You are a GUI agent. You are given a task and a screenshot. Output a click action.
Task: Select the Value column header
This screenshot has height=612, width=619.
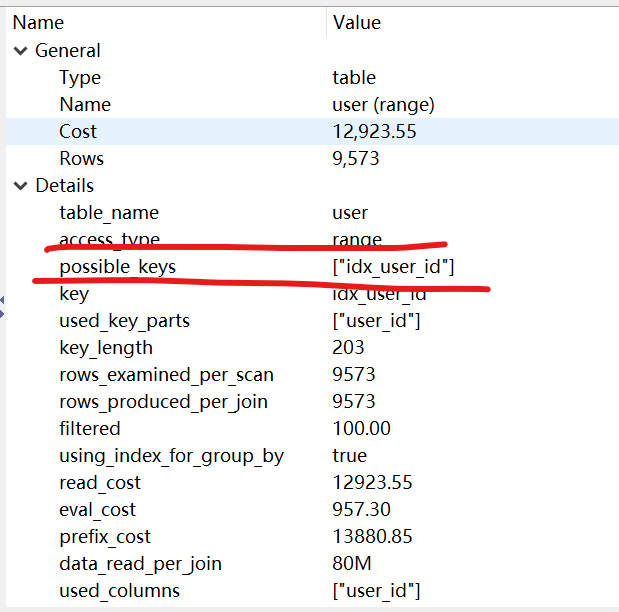(357, 23)
